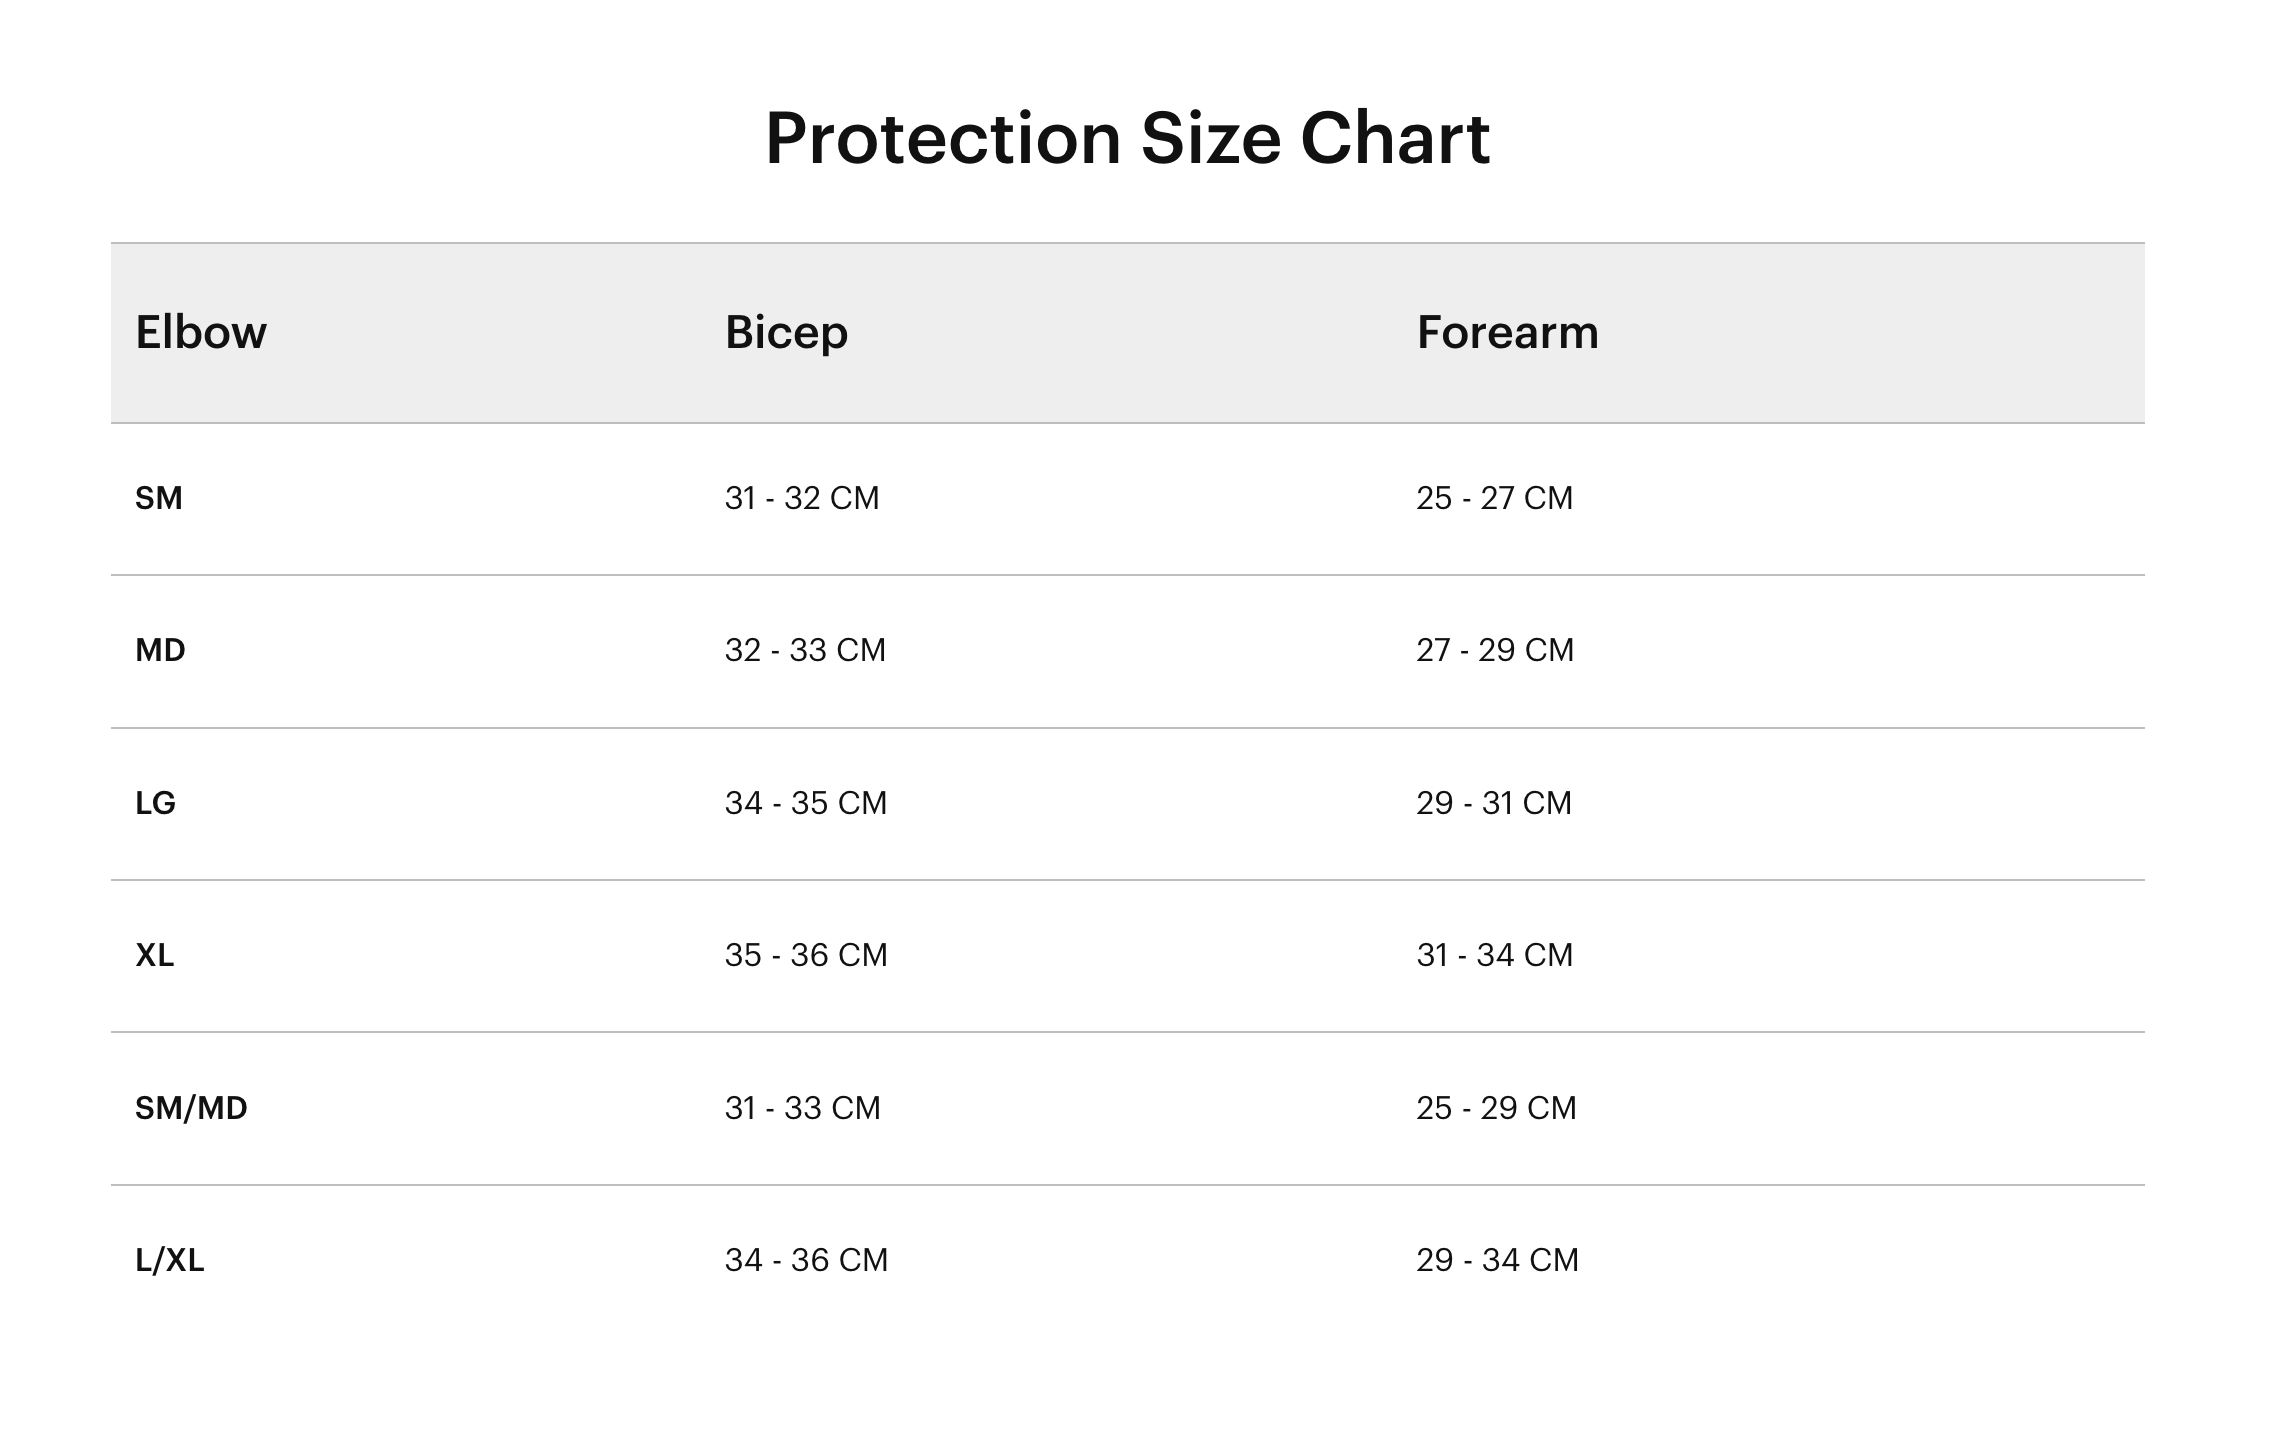Image resolution: width=2286 pixels, height=1444 pixels.
Task: Select forearm value 29 - 31 CM
Action: tap(1494, 803)
